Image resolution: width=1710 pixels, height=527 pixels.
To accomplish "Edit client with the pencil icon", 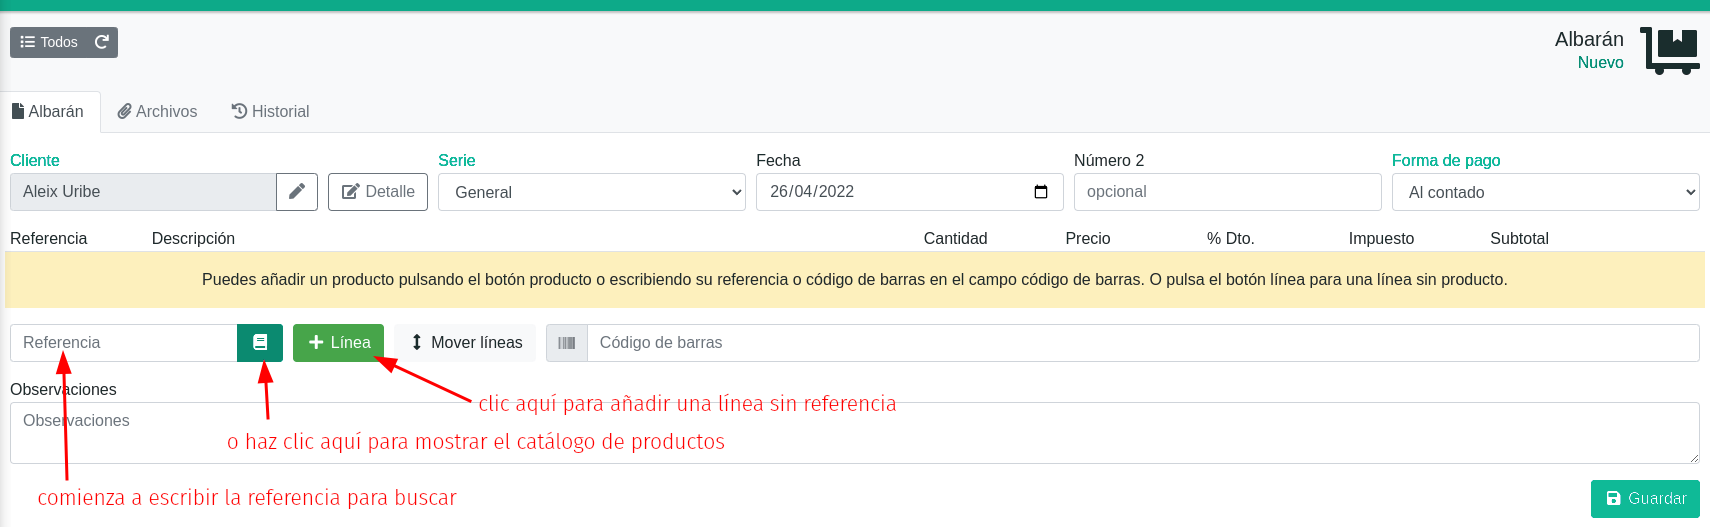I will pos(297,192).
